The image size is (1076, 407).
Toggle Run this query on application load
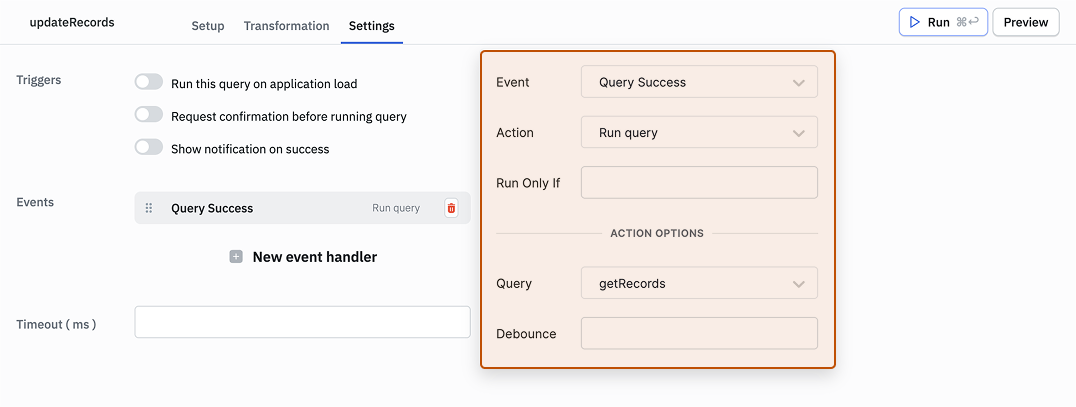[x=148, y=83]
